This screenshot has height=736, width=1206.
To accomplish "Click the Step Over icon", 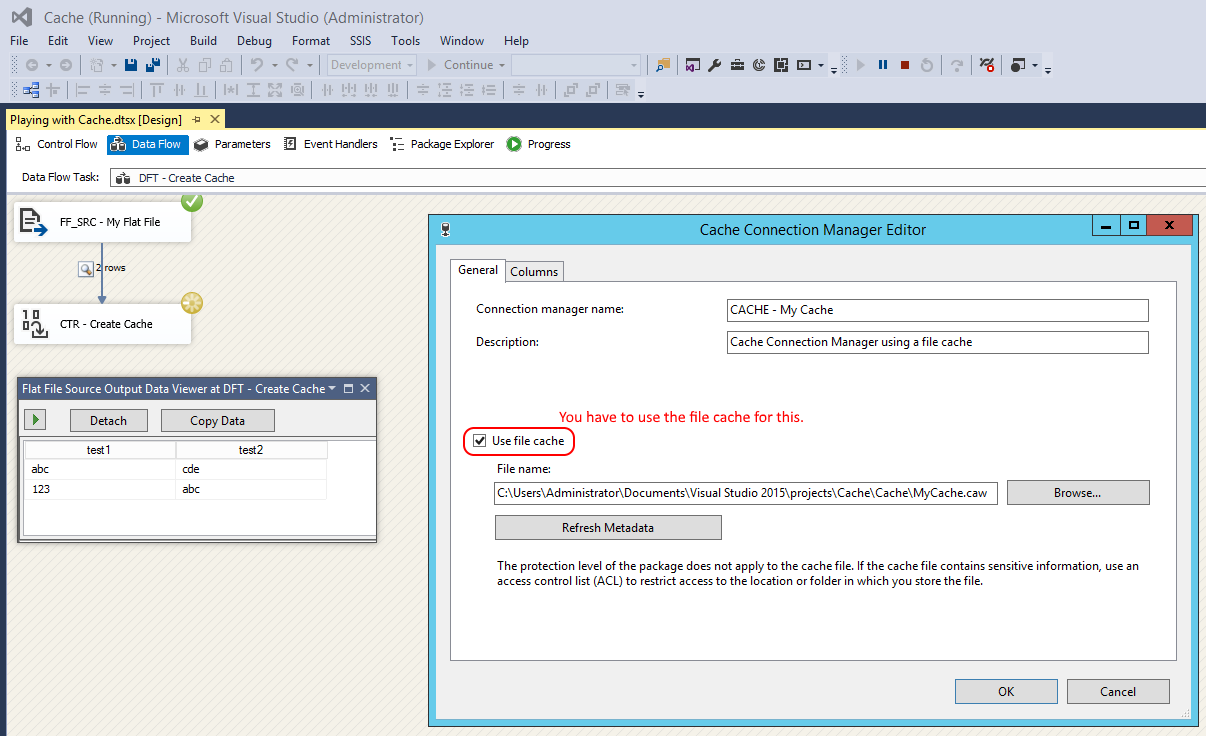I will pos(957,65).
